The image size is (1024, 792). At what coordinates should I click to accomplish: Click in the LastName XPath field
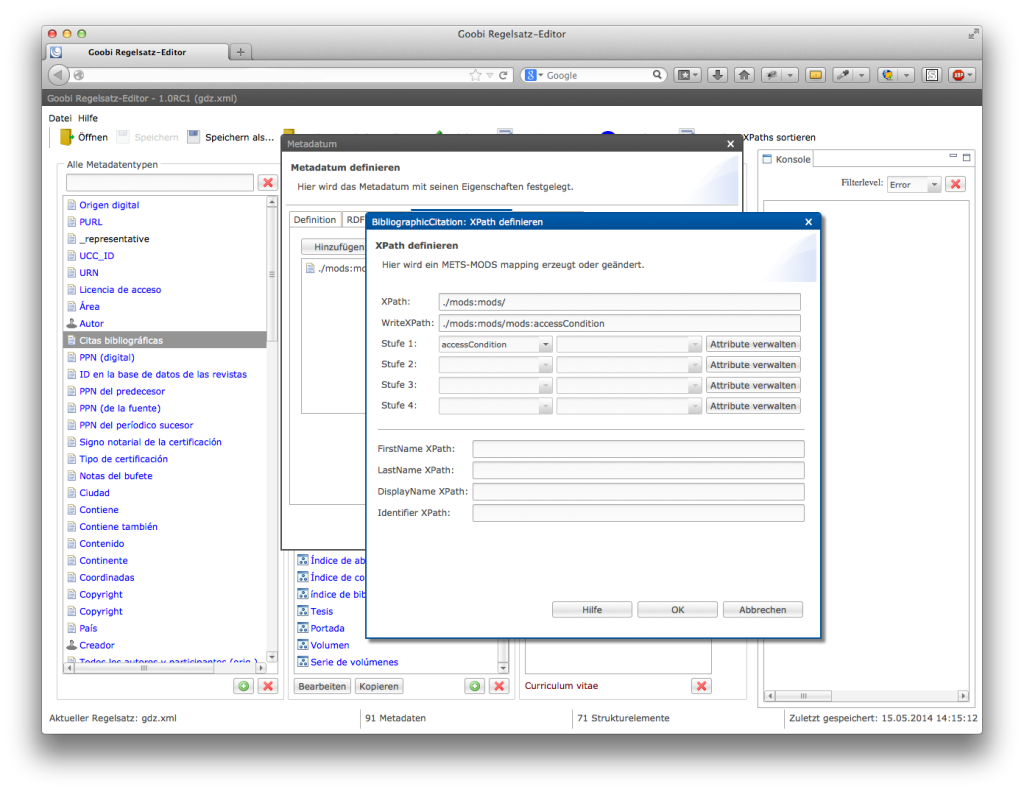(x=638, y=470)
